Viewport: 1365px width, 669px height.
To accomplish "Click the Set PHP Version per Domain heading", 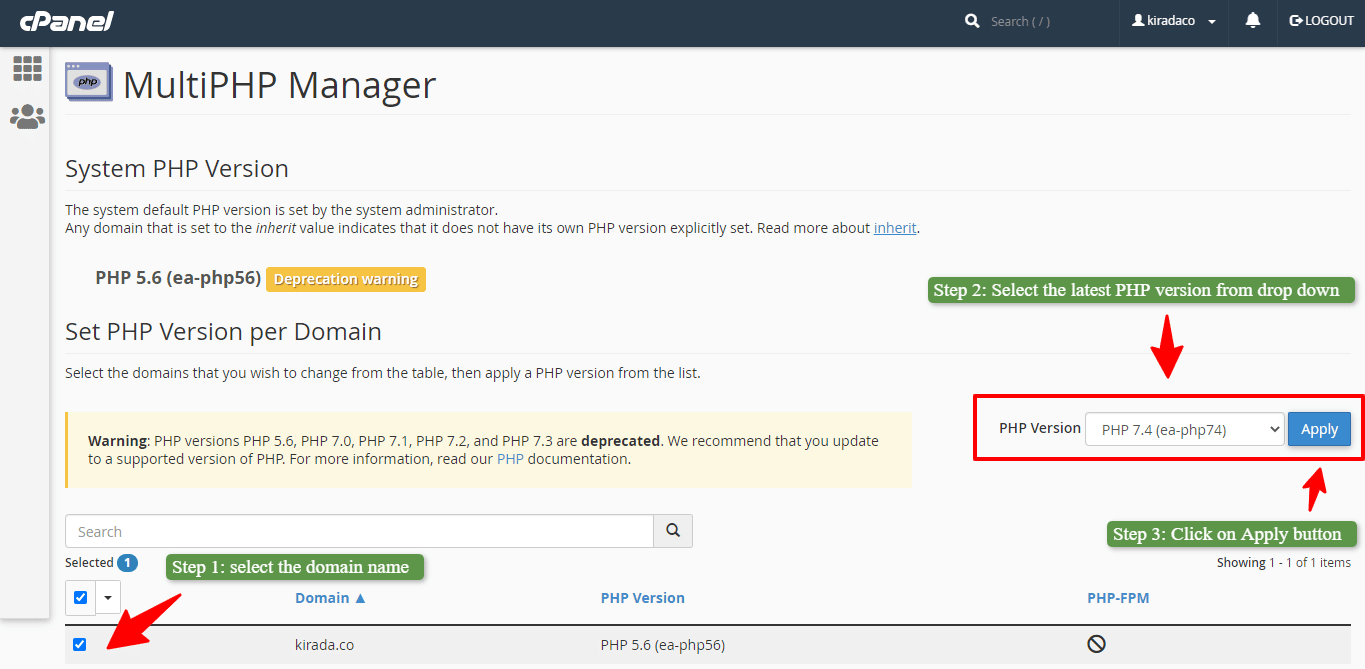I will [223, 331].
